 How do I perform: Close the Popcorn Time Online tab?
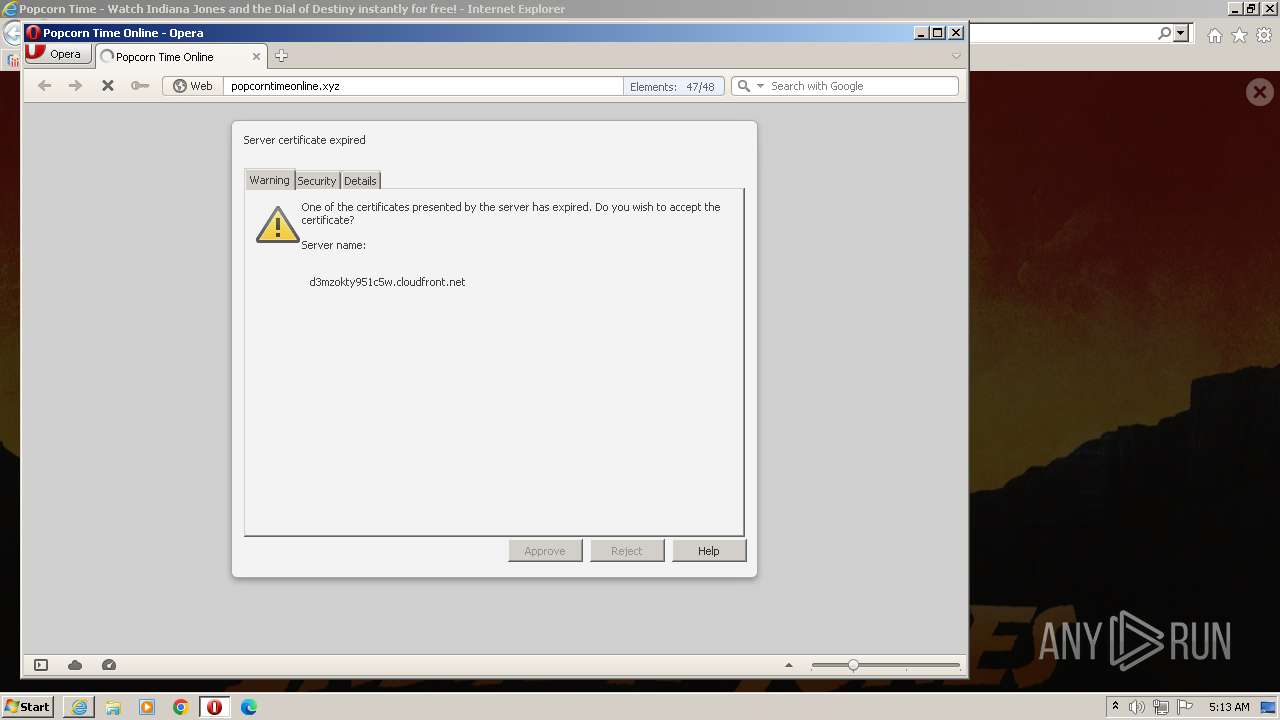[256, 57]
